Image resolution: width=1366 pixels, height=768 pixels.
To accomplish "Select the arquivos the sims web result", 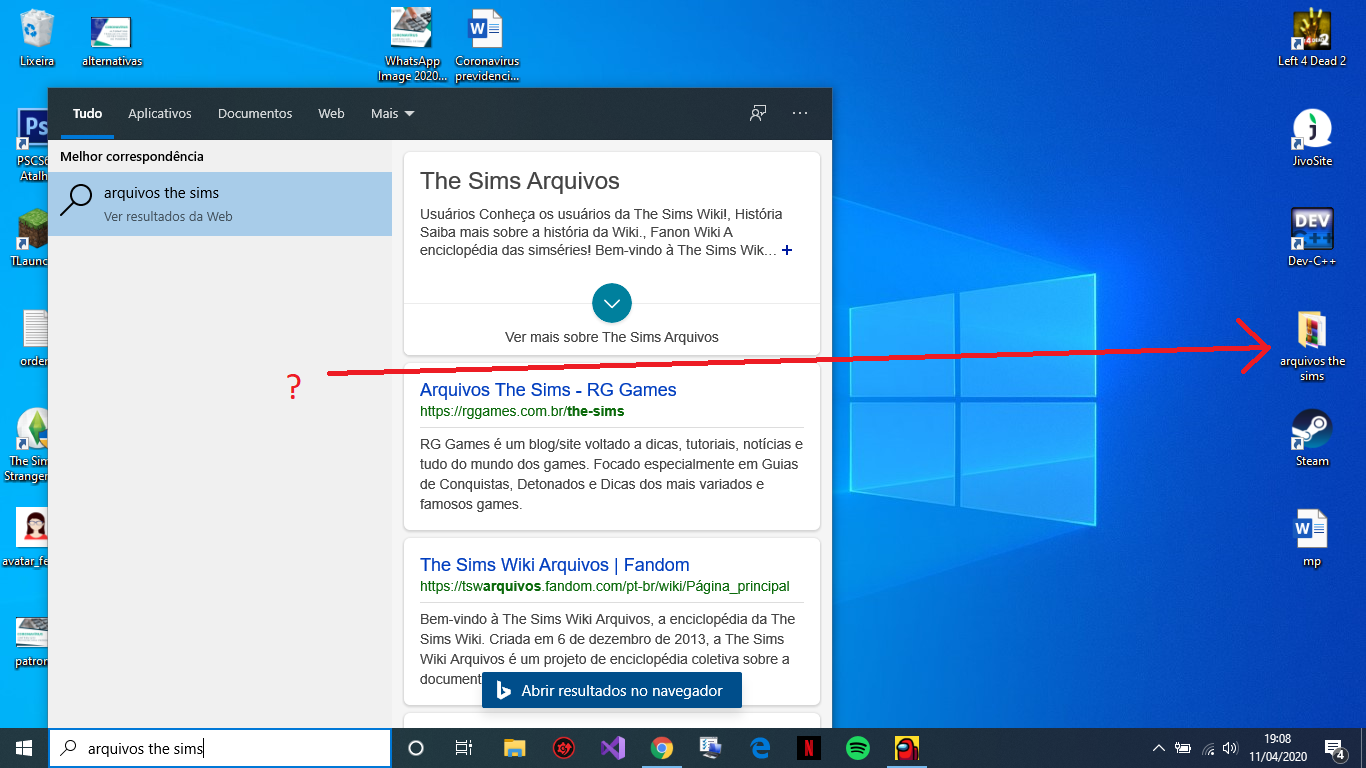I will (x=220, y=204).
